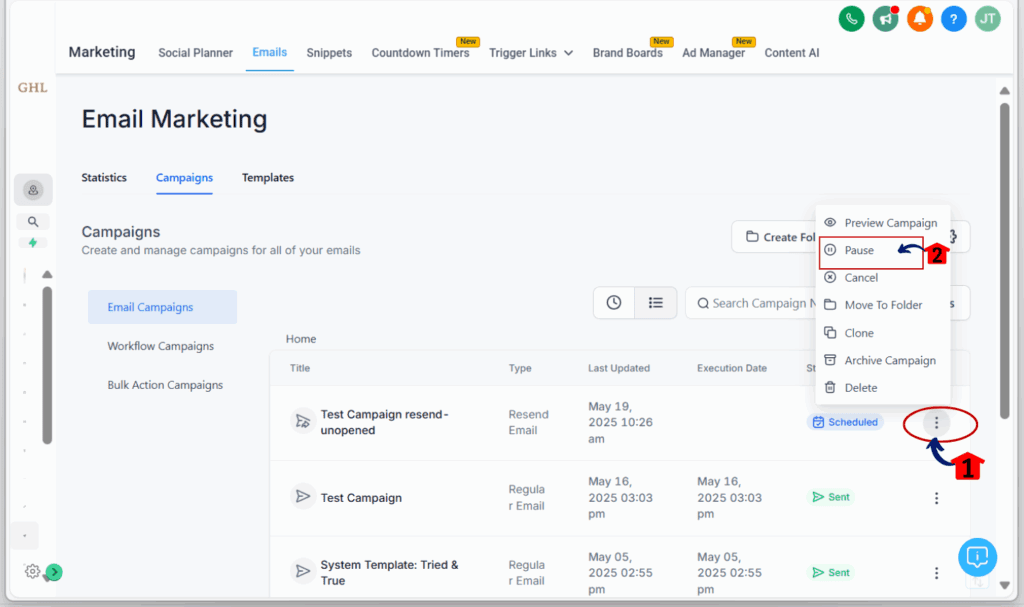The width and height of the screenshot is (1024, 607).
Task: Open help using the question mark icon
Action: [952, 18]
